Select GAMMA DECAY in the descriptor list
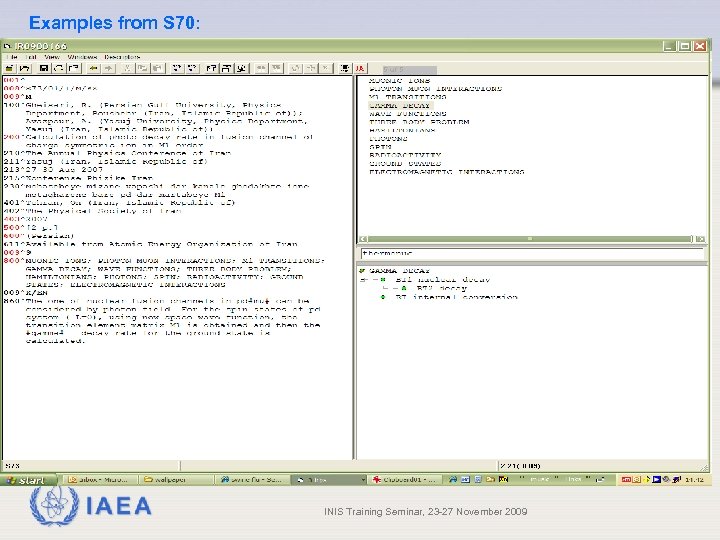Screen dimensions: 720x540 point(399,106)
